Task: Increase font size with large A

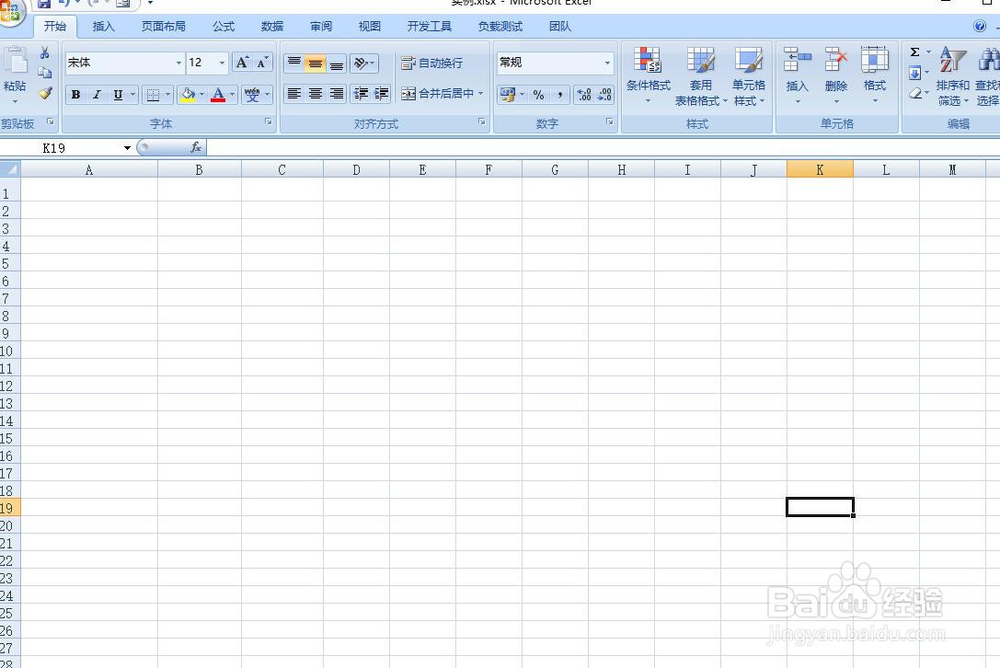Action: 242,63
